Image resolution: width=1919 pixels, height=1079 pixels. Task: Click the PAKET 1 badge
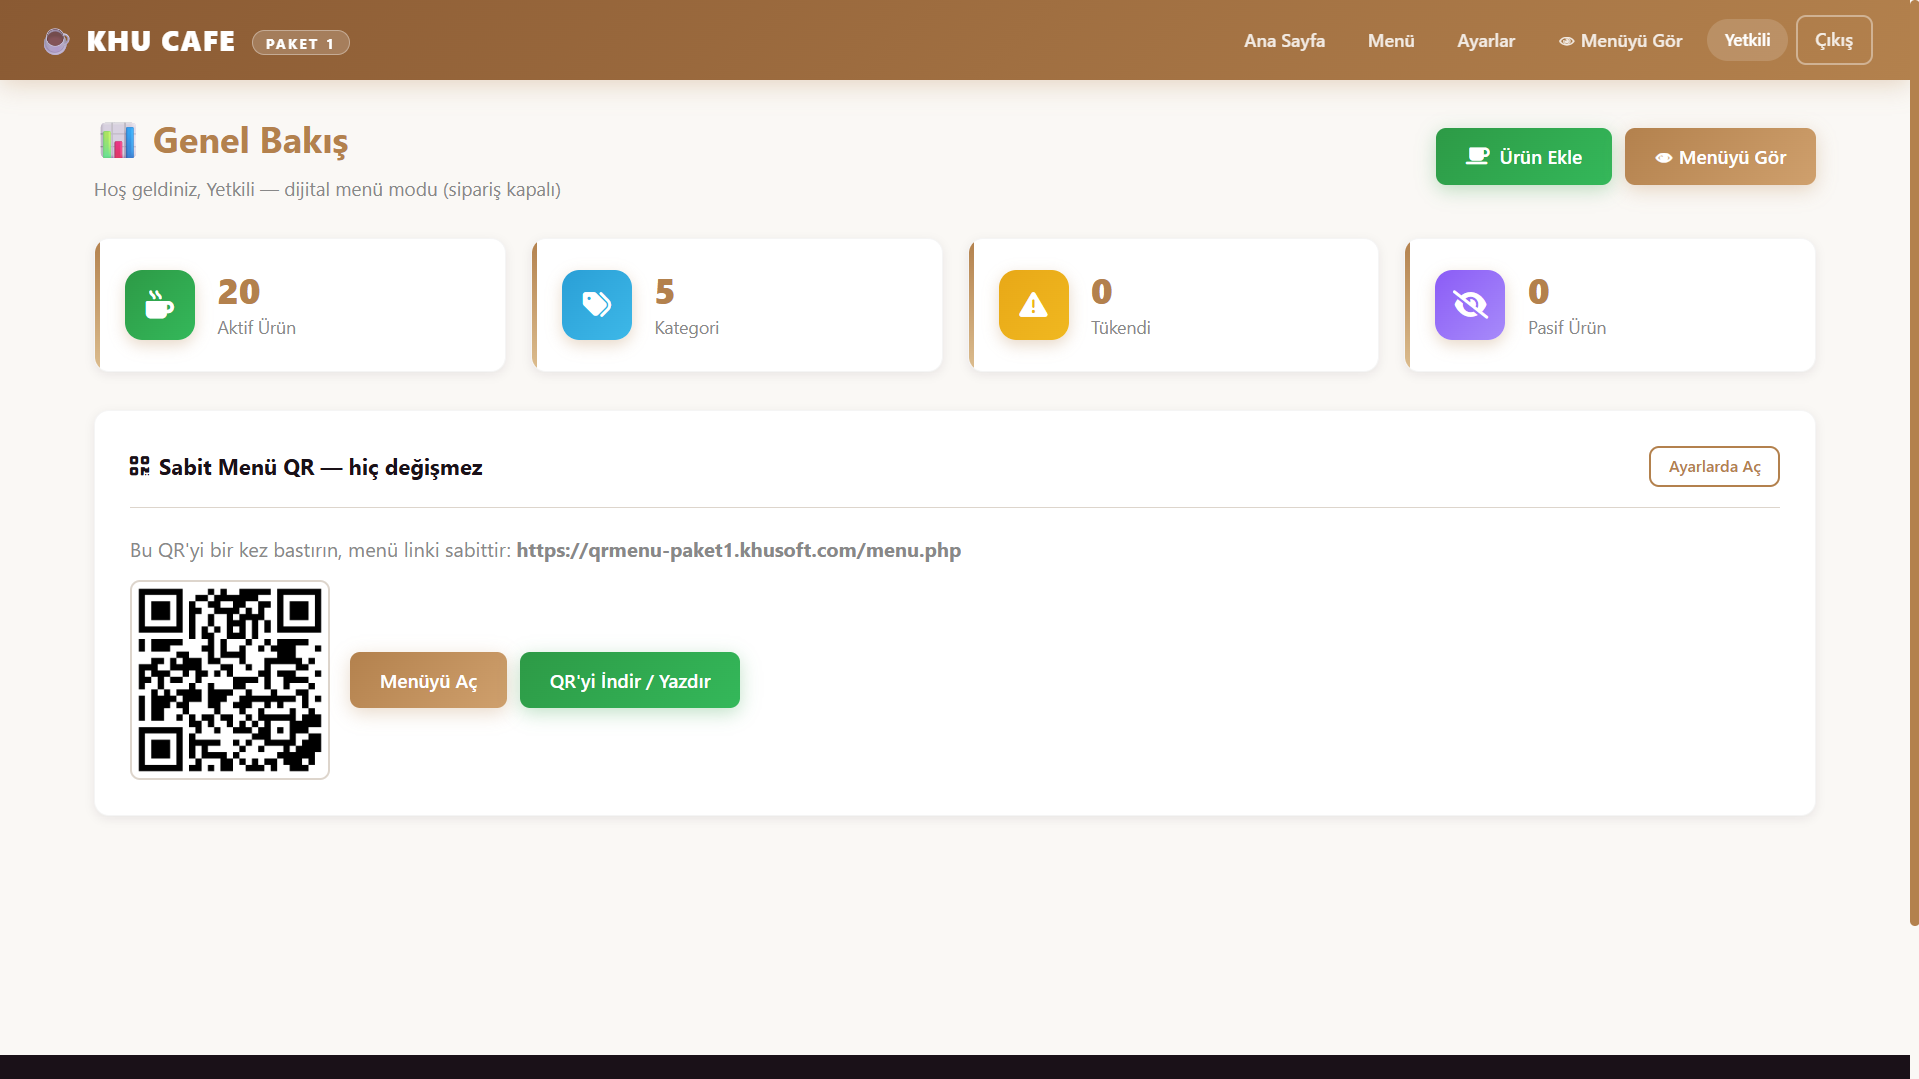300,43
